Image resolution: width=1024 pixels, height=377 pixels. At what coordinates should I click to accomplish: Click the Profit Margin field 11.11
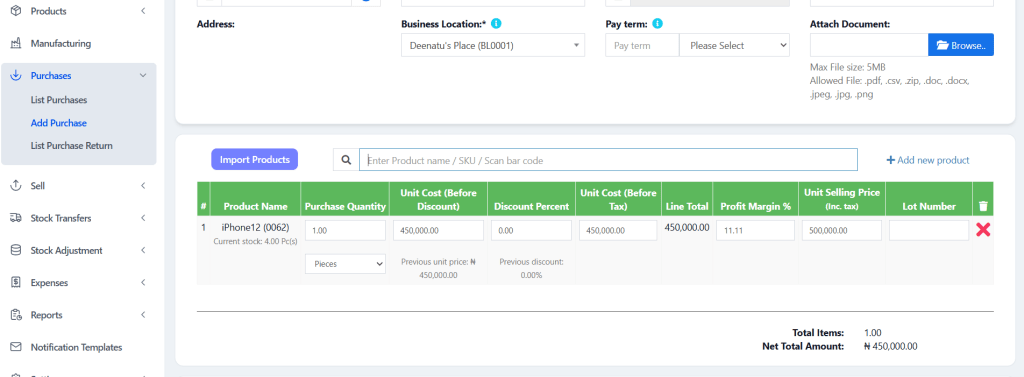click(x=755, y=231)
